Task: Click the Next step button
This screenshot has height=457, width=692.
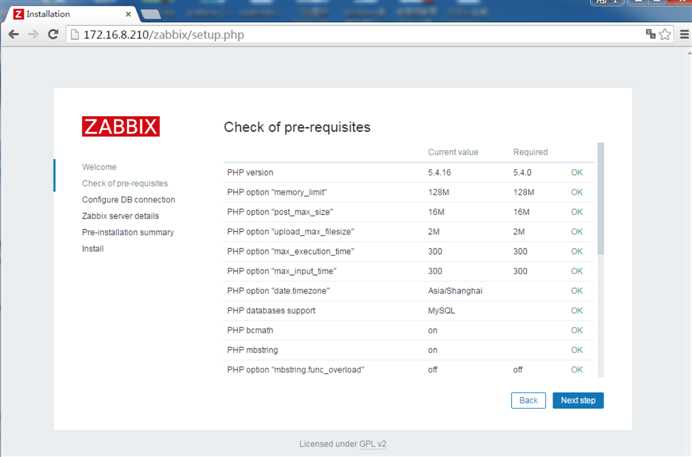Action: (578, 400)
